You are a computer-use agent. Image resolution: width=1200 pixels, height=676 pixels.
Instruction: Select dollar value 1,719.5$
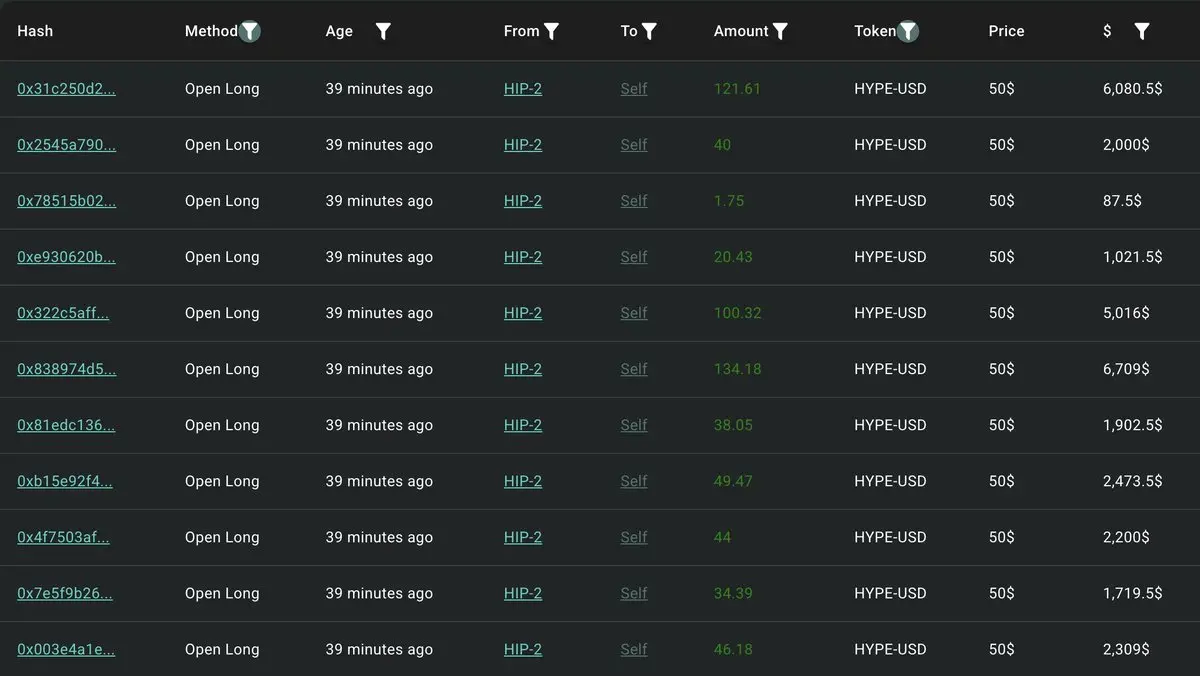pos(1132,593)
